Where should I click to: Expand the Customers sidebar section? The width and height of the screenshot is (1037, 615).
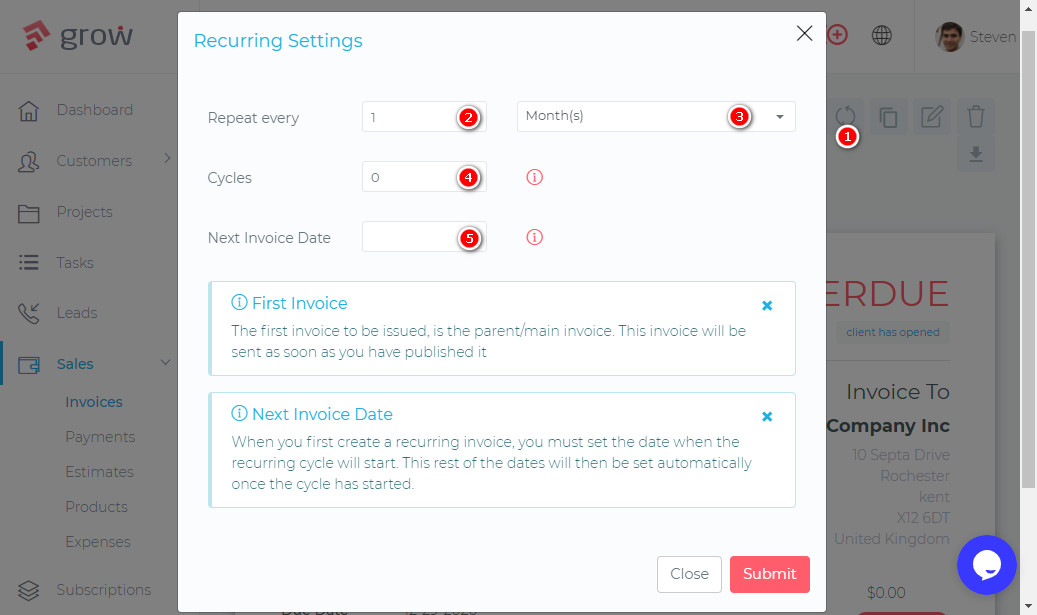tap(96, 160)
